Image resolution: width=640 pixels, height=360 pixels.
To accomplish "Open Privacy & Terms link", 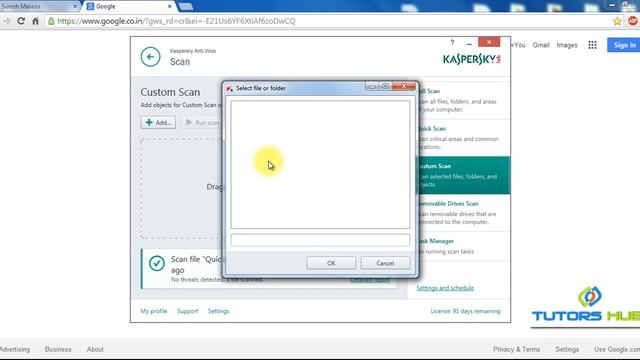I will point(516,349).
